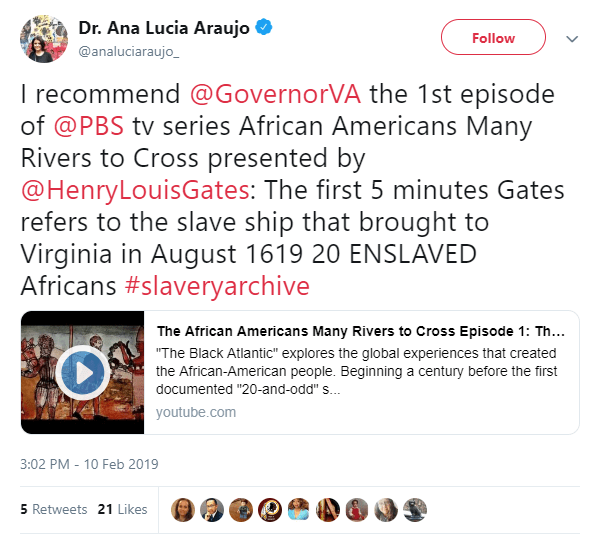Open the @HenryLouisGates mention
The width and height of the screenshot is (601, 535).
pyautogui.click(x=135, y=191)
